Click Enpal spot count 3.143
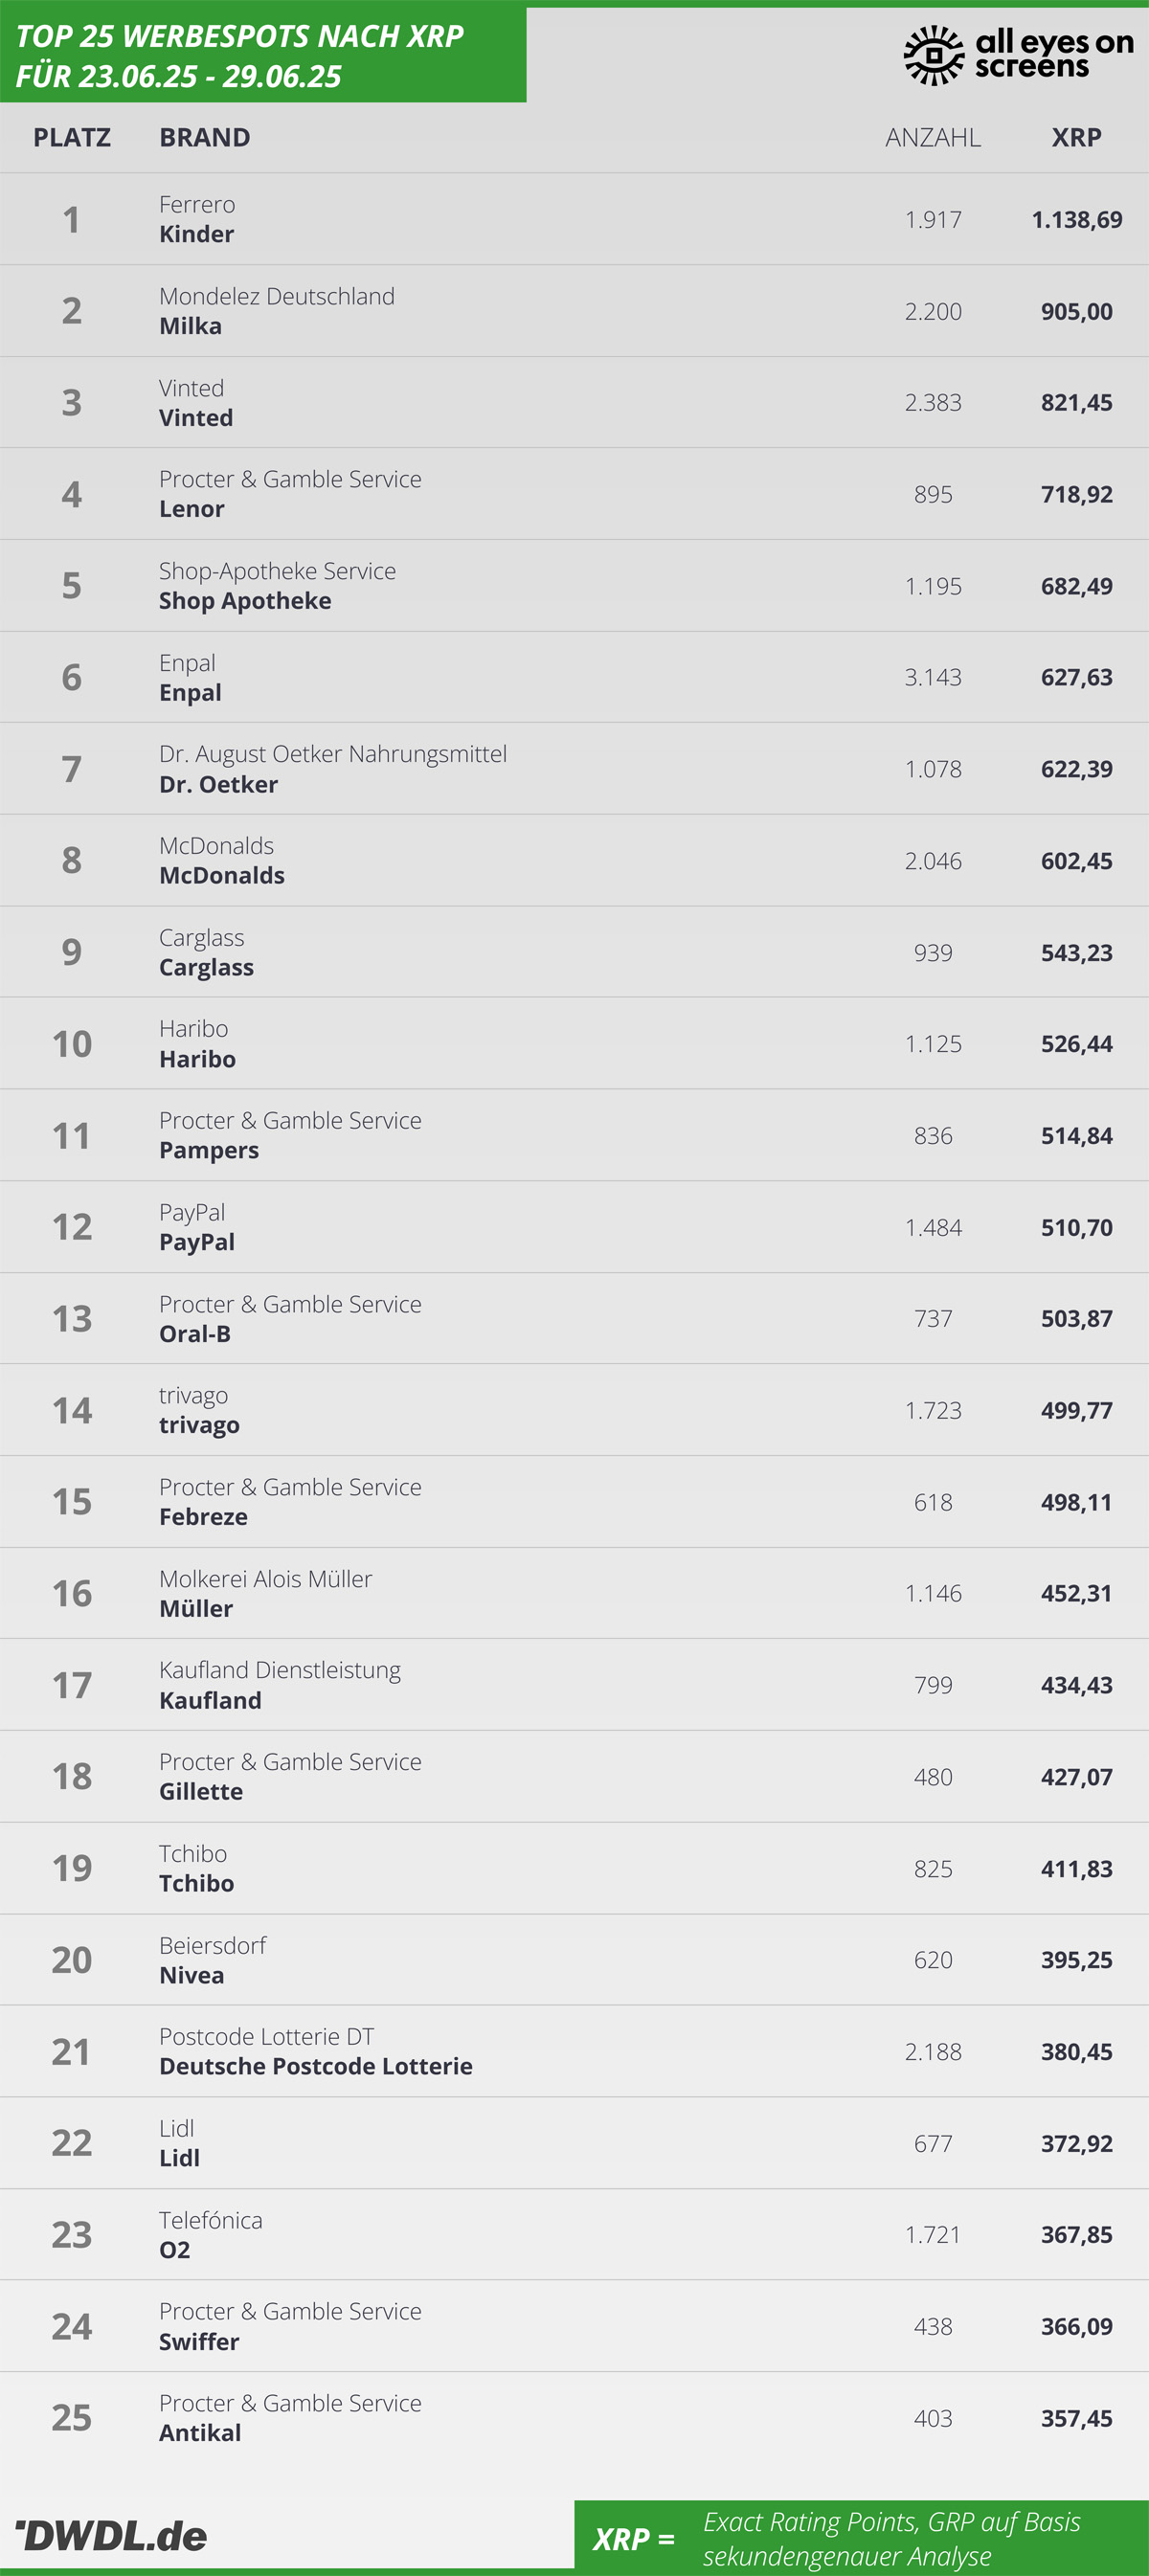 coord(933,677)
